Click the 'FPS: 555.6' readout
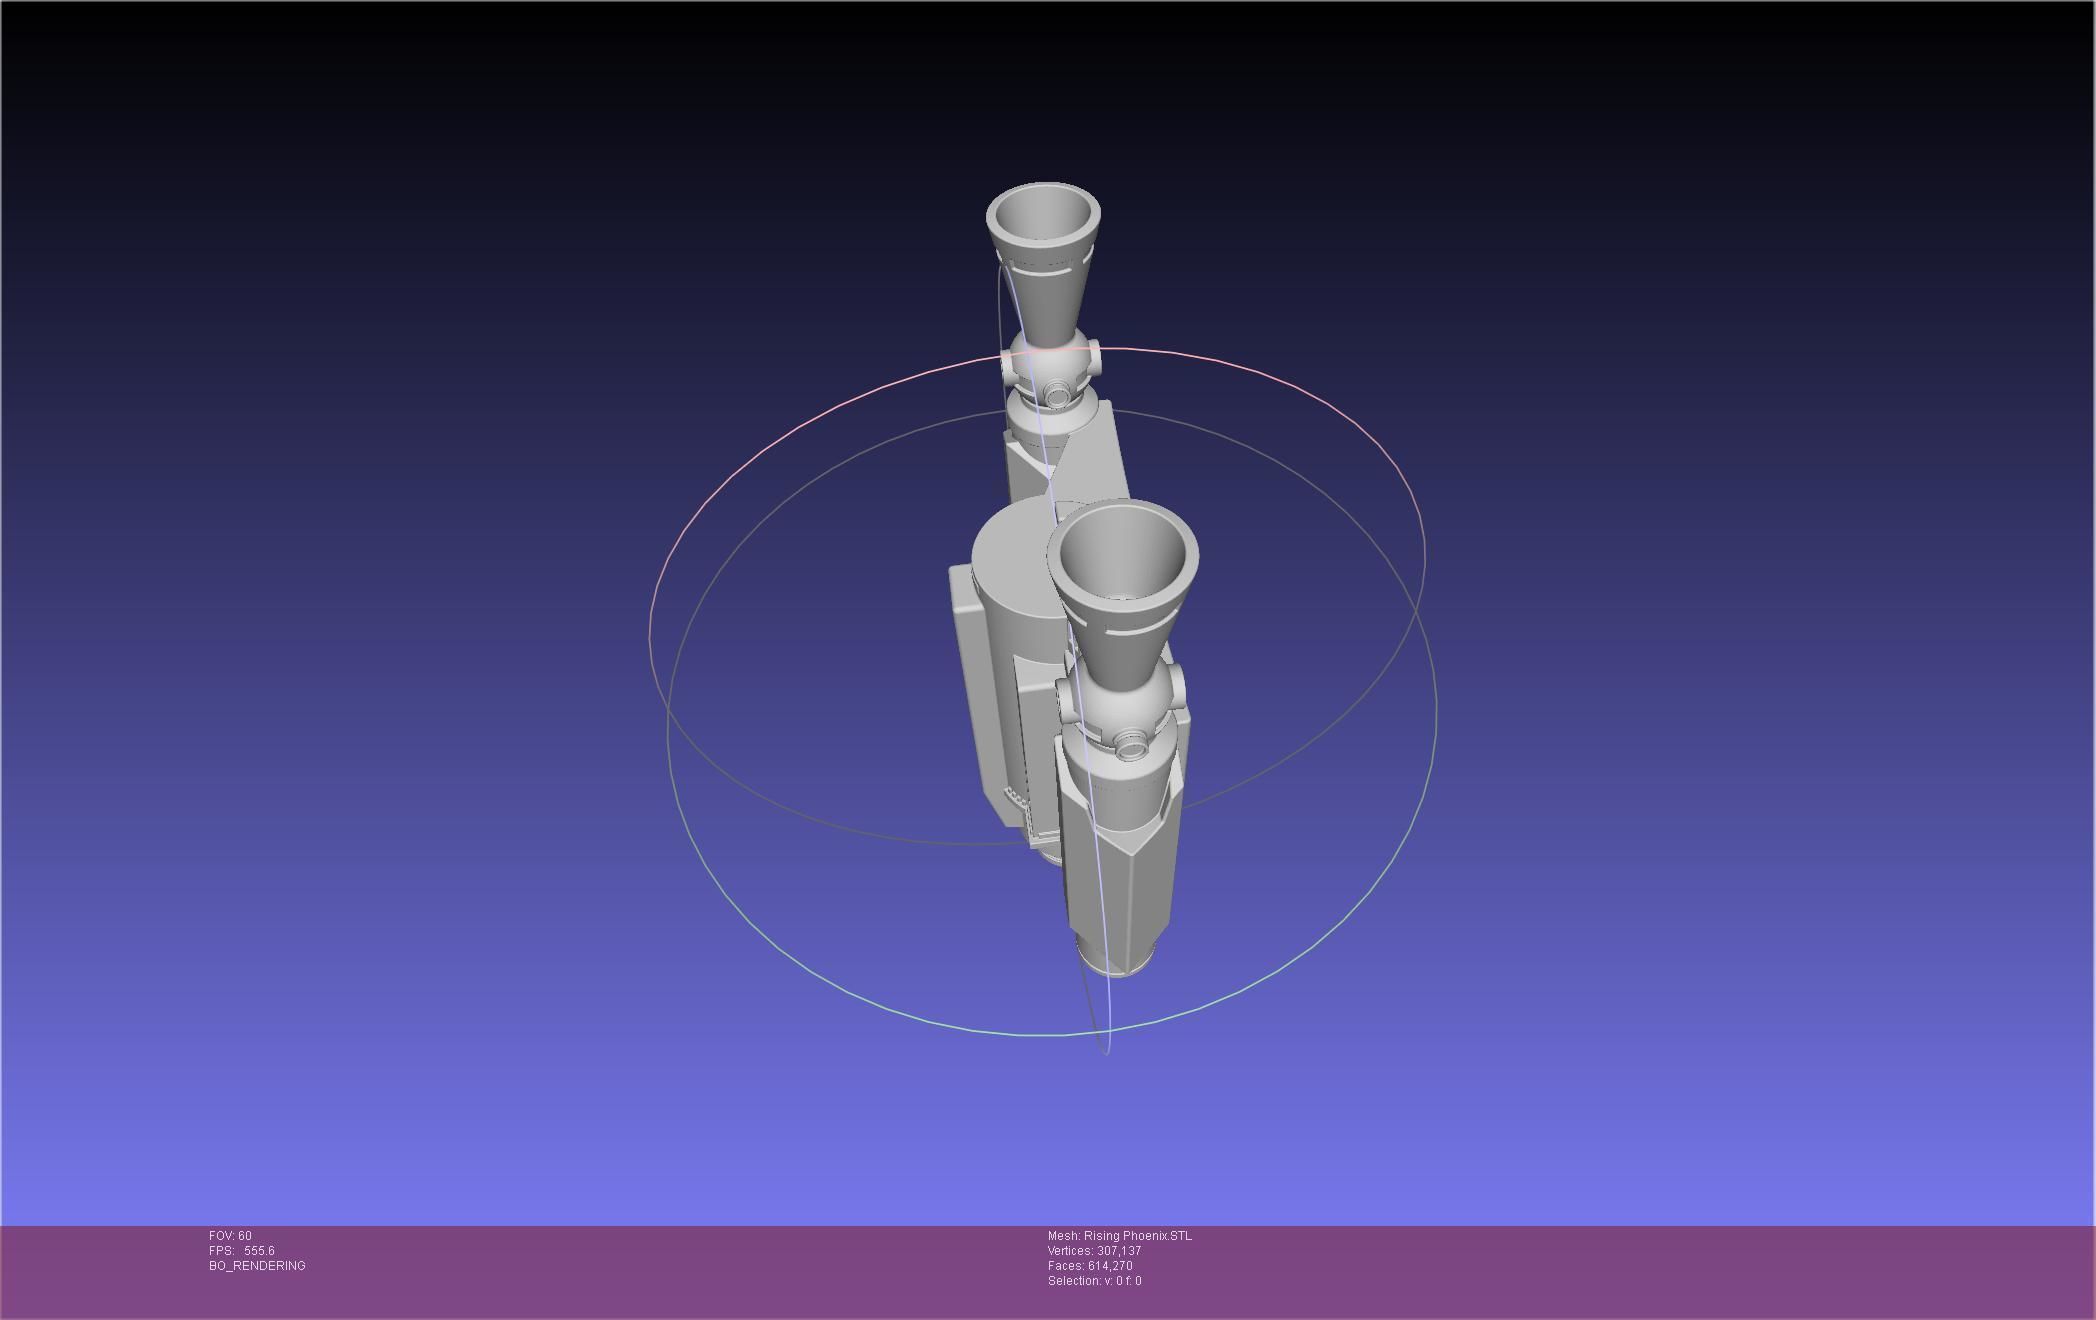 click(242, 1251)
